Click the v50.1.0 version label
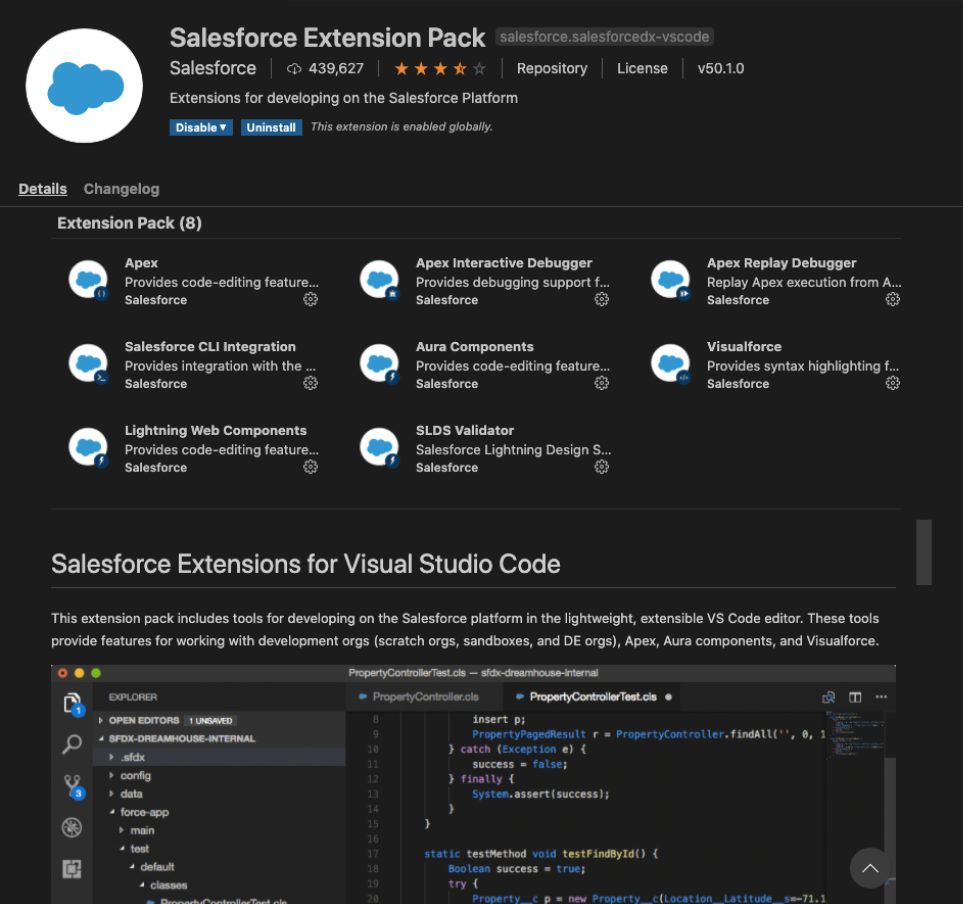Image resolution: width=968 pixels, height=904 pixels. point(720,69)
